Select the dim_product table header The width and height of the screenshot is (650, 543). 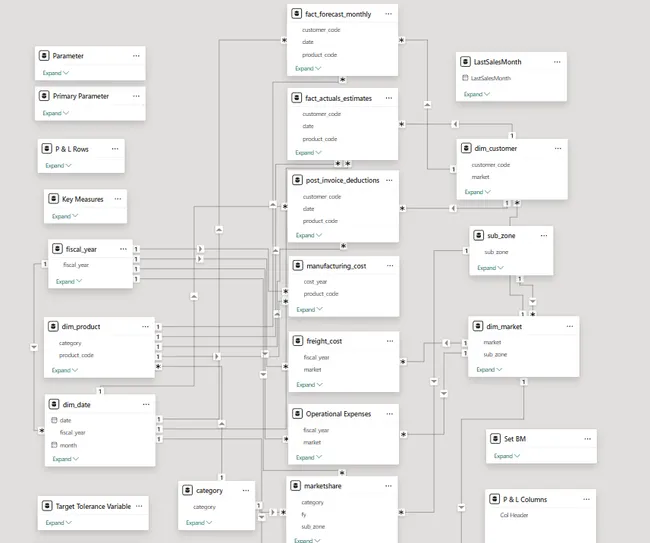coord(99,327)
